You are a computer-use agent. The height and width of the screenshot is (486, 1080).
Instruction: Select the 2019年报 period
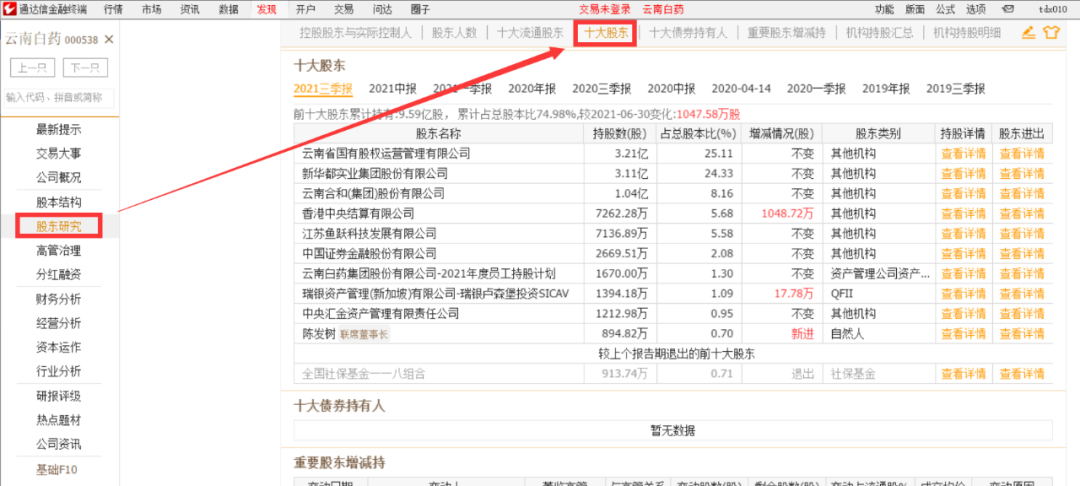(886, 88)
